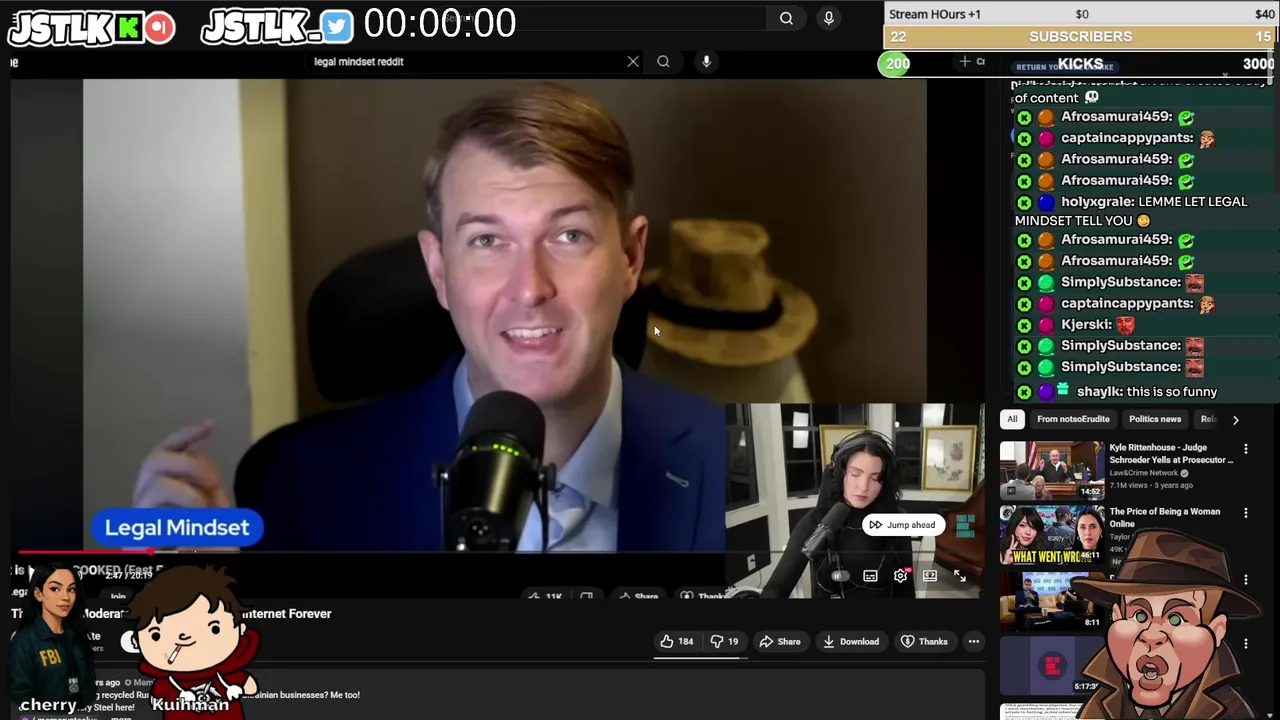Click the Law&Crime Network channel name
The height and width of the screenshot is (720, 1280).
pyautogui.click(x=1144, y=473)
